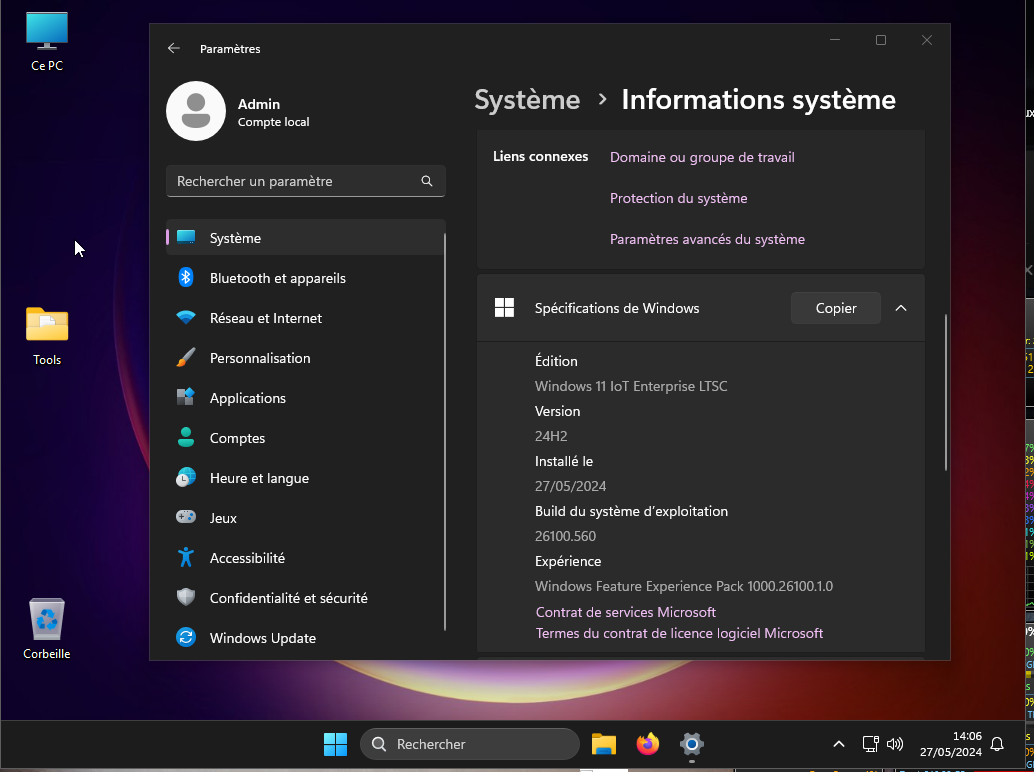Click the back arrow in Paramètres

pos(173,48)
